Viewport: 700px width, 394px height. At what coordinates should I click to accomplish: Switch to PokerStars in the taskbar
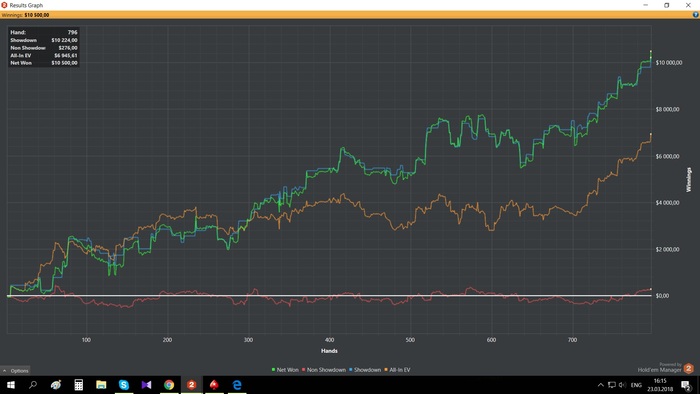[x=214, y=385]
